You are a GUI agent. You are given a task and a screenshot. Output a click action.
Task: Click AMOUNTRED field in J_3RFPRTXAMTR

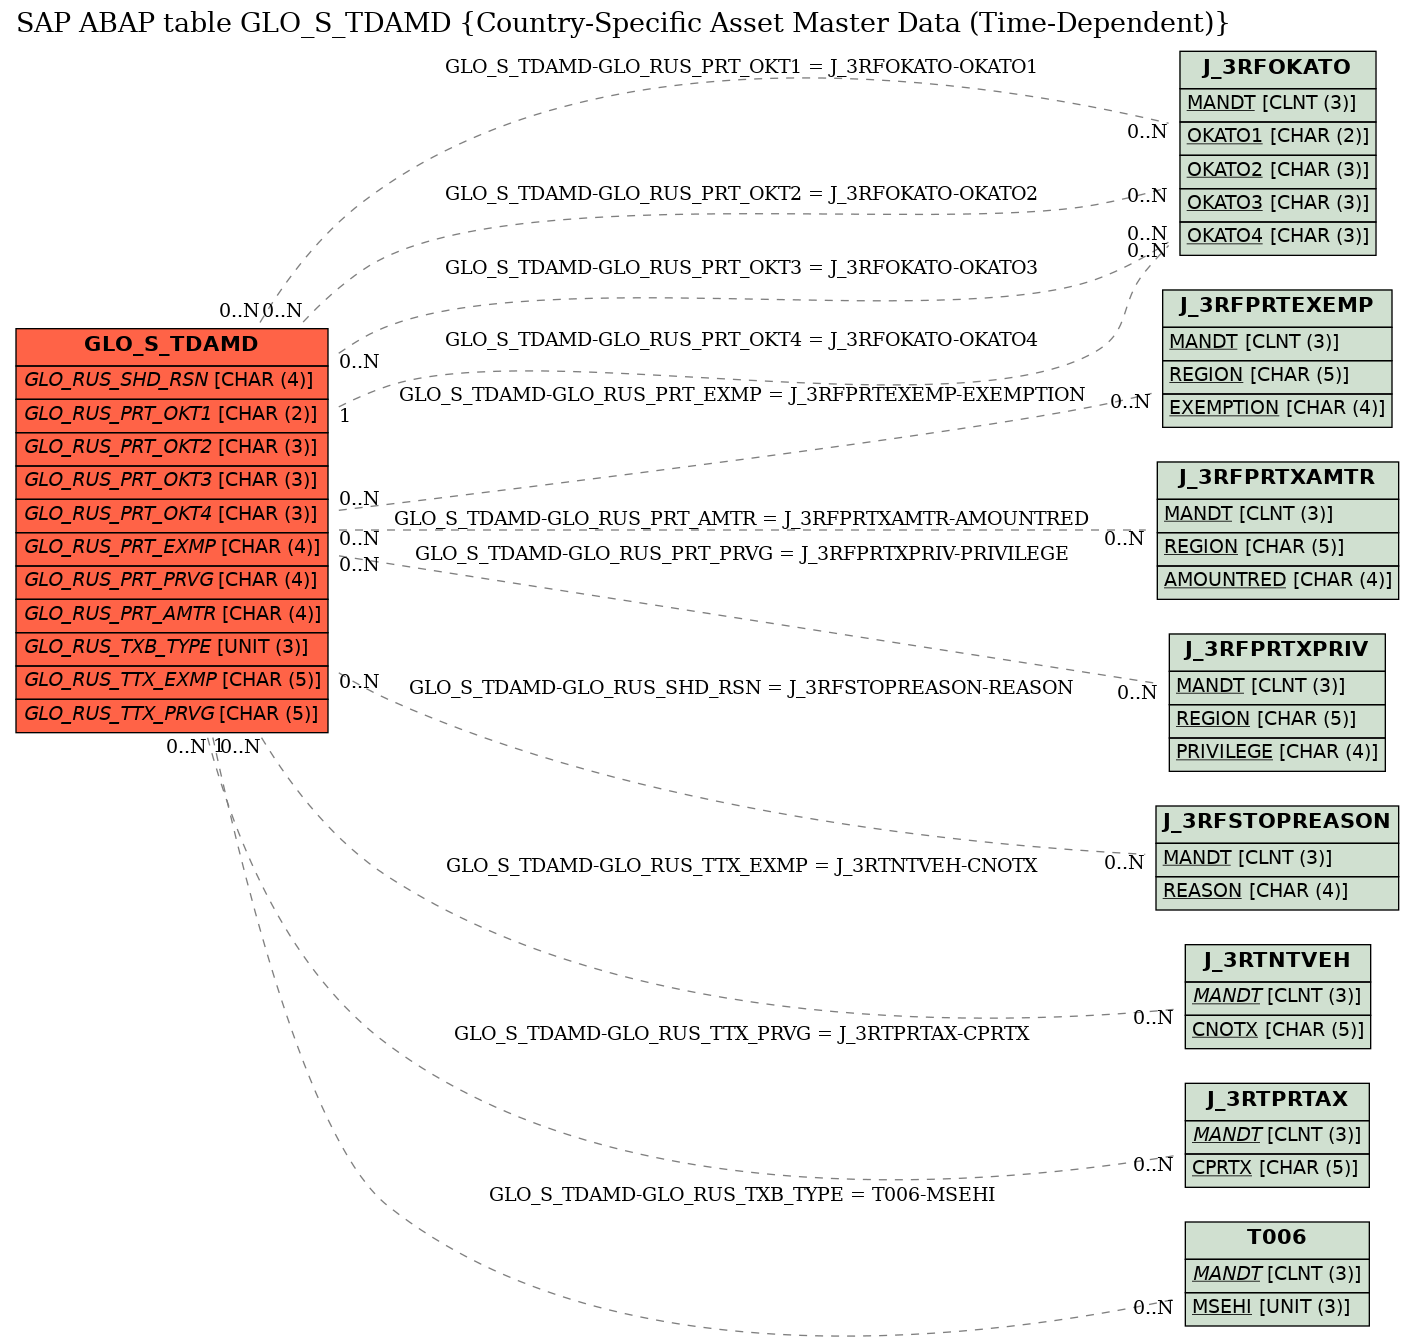tap(1277, 581)
